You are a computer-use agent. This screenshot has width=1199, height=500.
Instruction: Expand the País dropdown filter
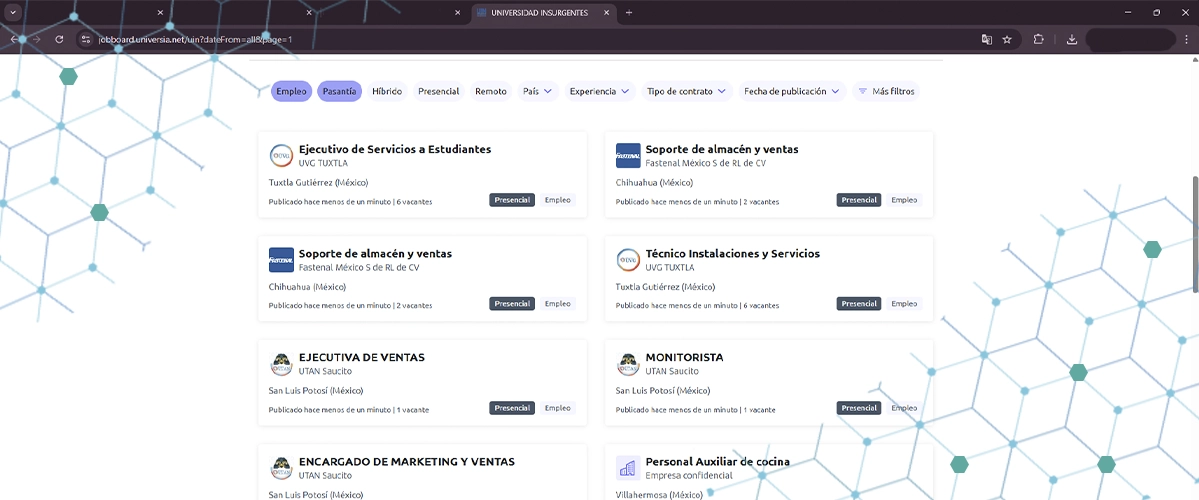click(537, 91)
